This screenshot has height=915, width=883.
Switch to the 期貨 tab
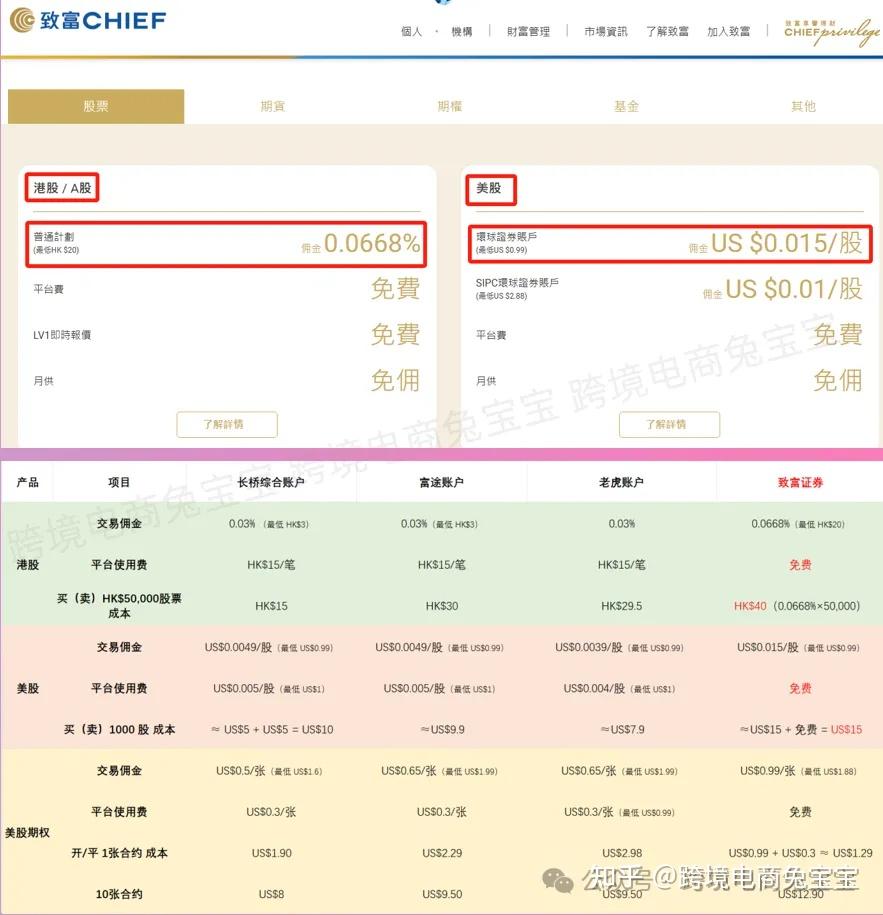pyautogui.click(x=272, y=105)
